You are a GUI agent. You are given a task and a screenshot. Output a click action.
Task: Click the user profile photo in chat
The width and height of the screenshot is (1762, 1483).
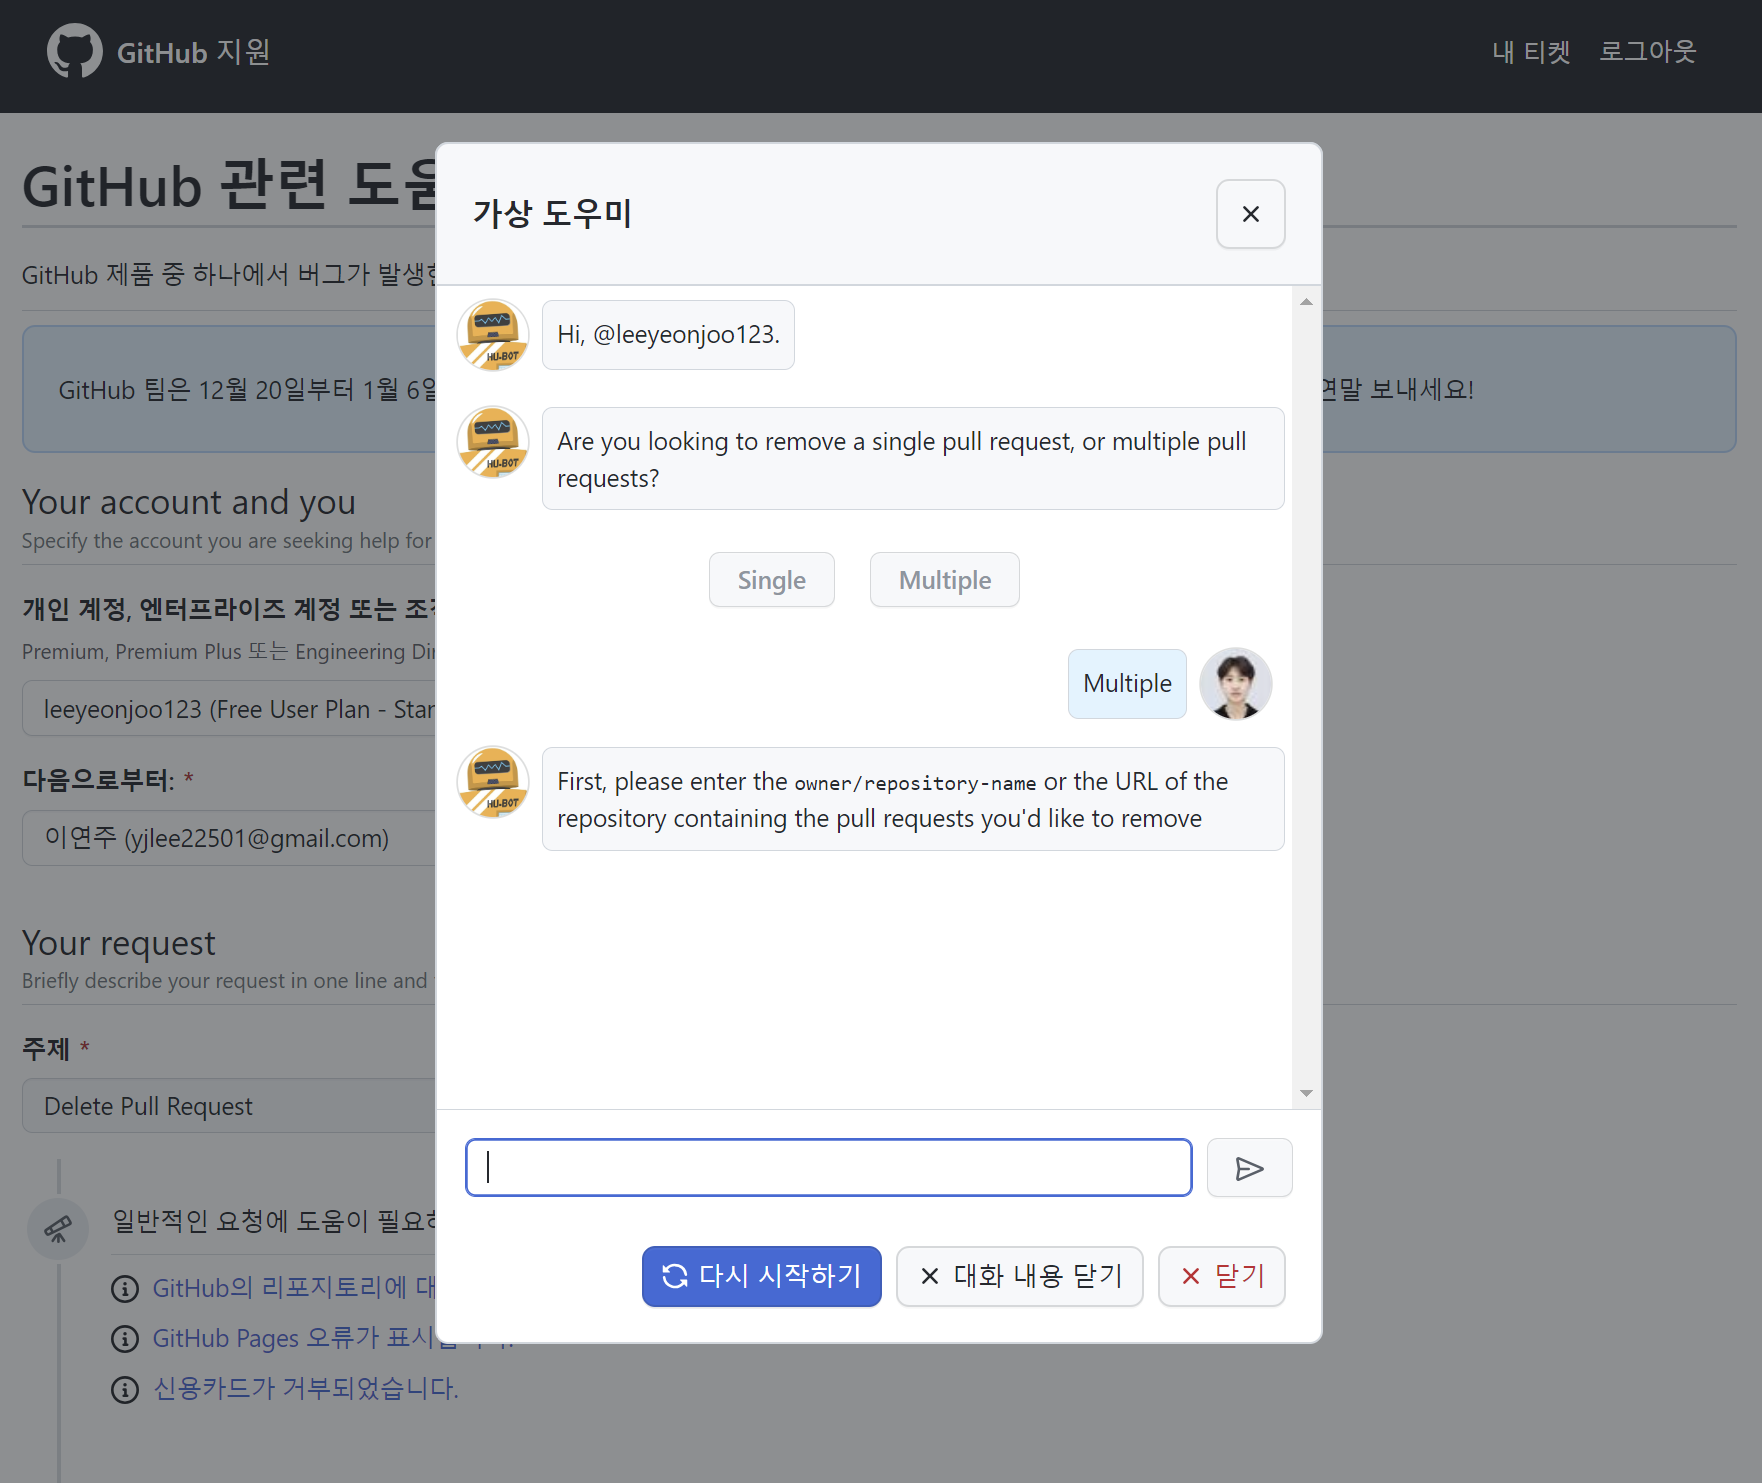tap(1235, 684)
